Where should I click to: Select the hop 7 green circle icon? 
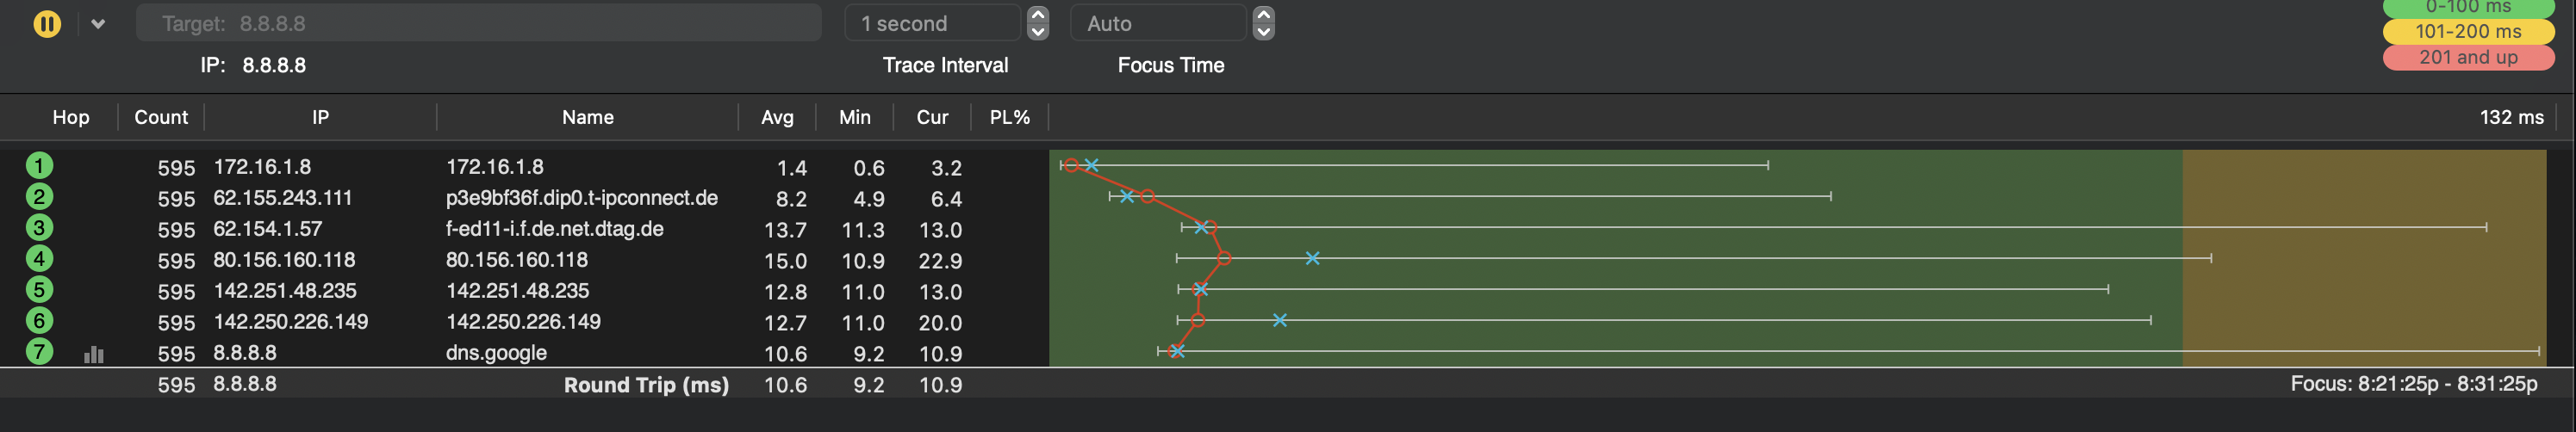tap(39, 352)
